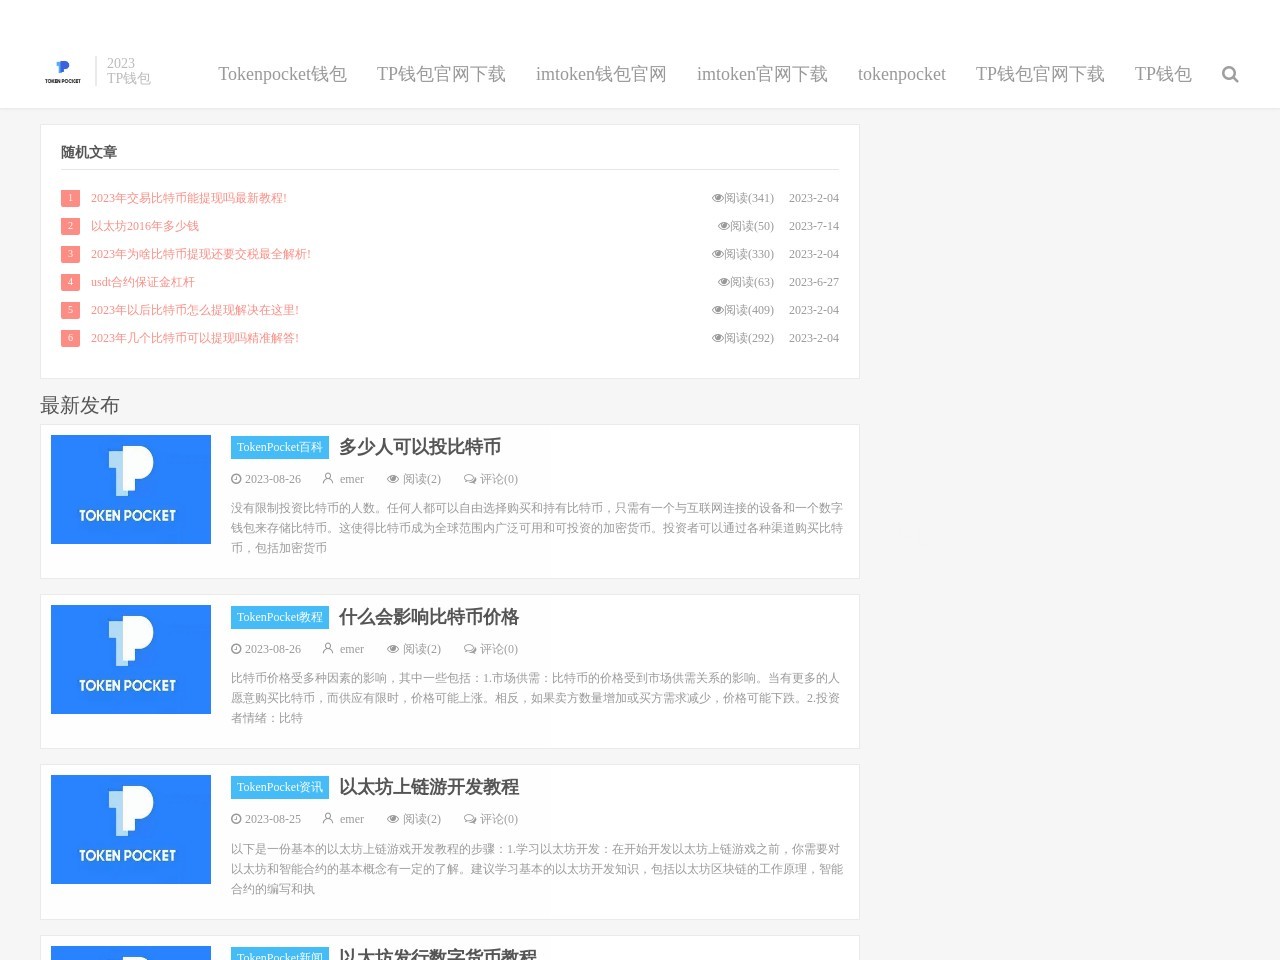Open TP钱包 menu item at far right
1280x960 pixels.
[1163, 74]
